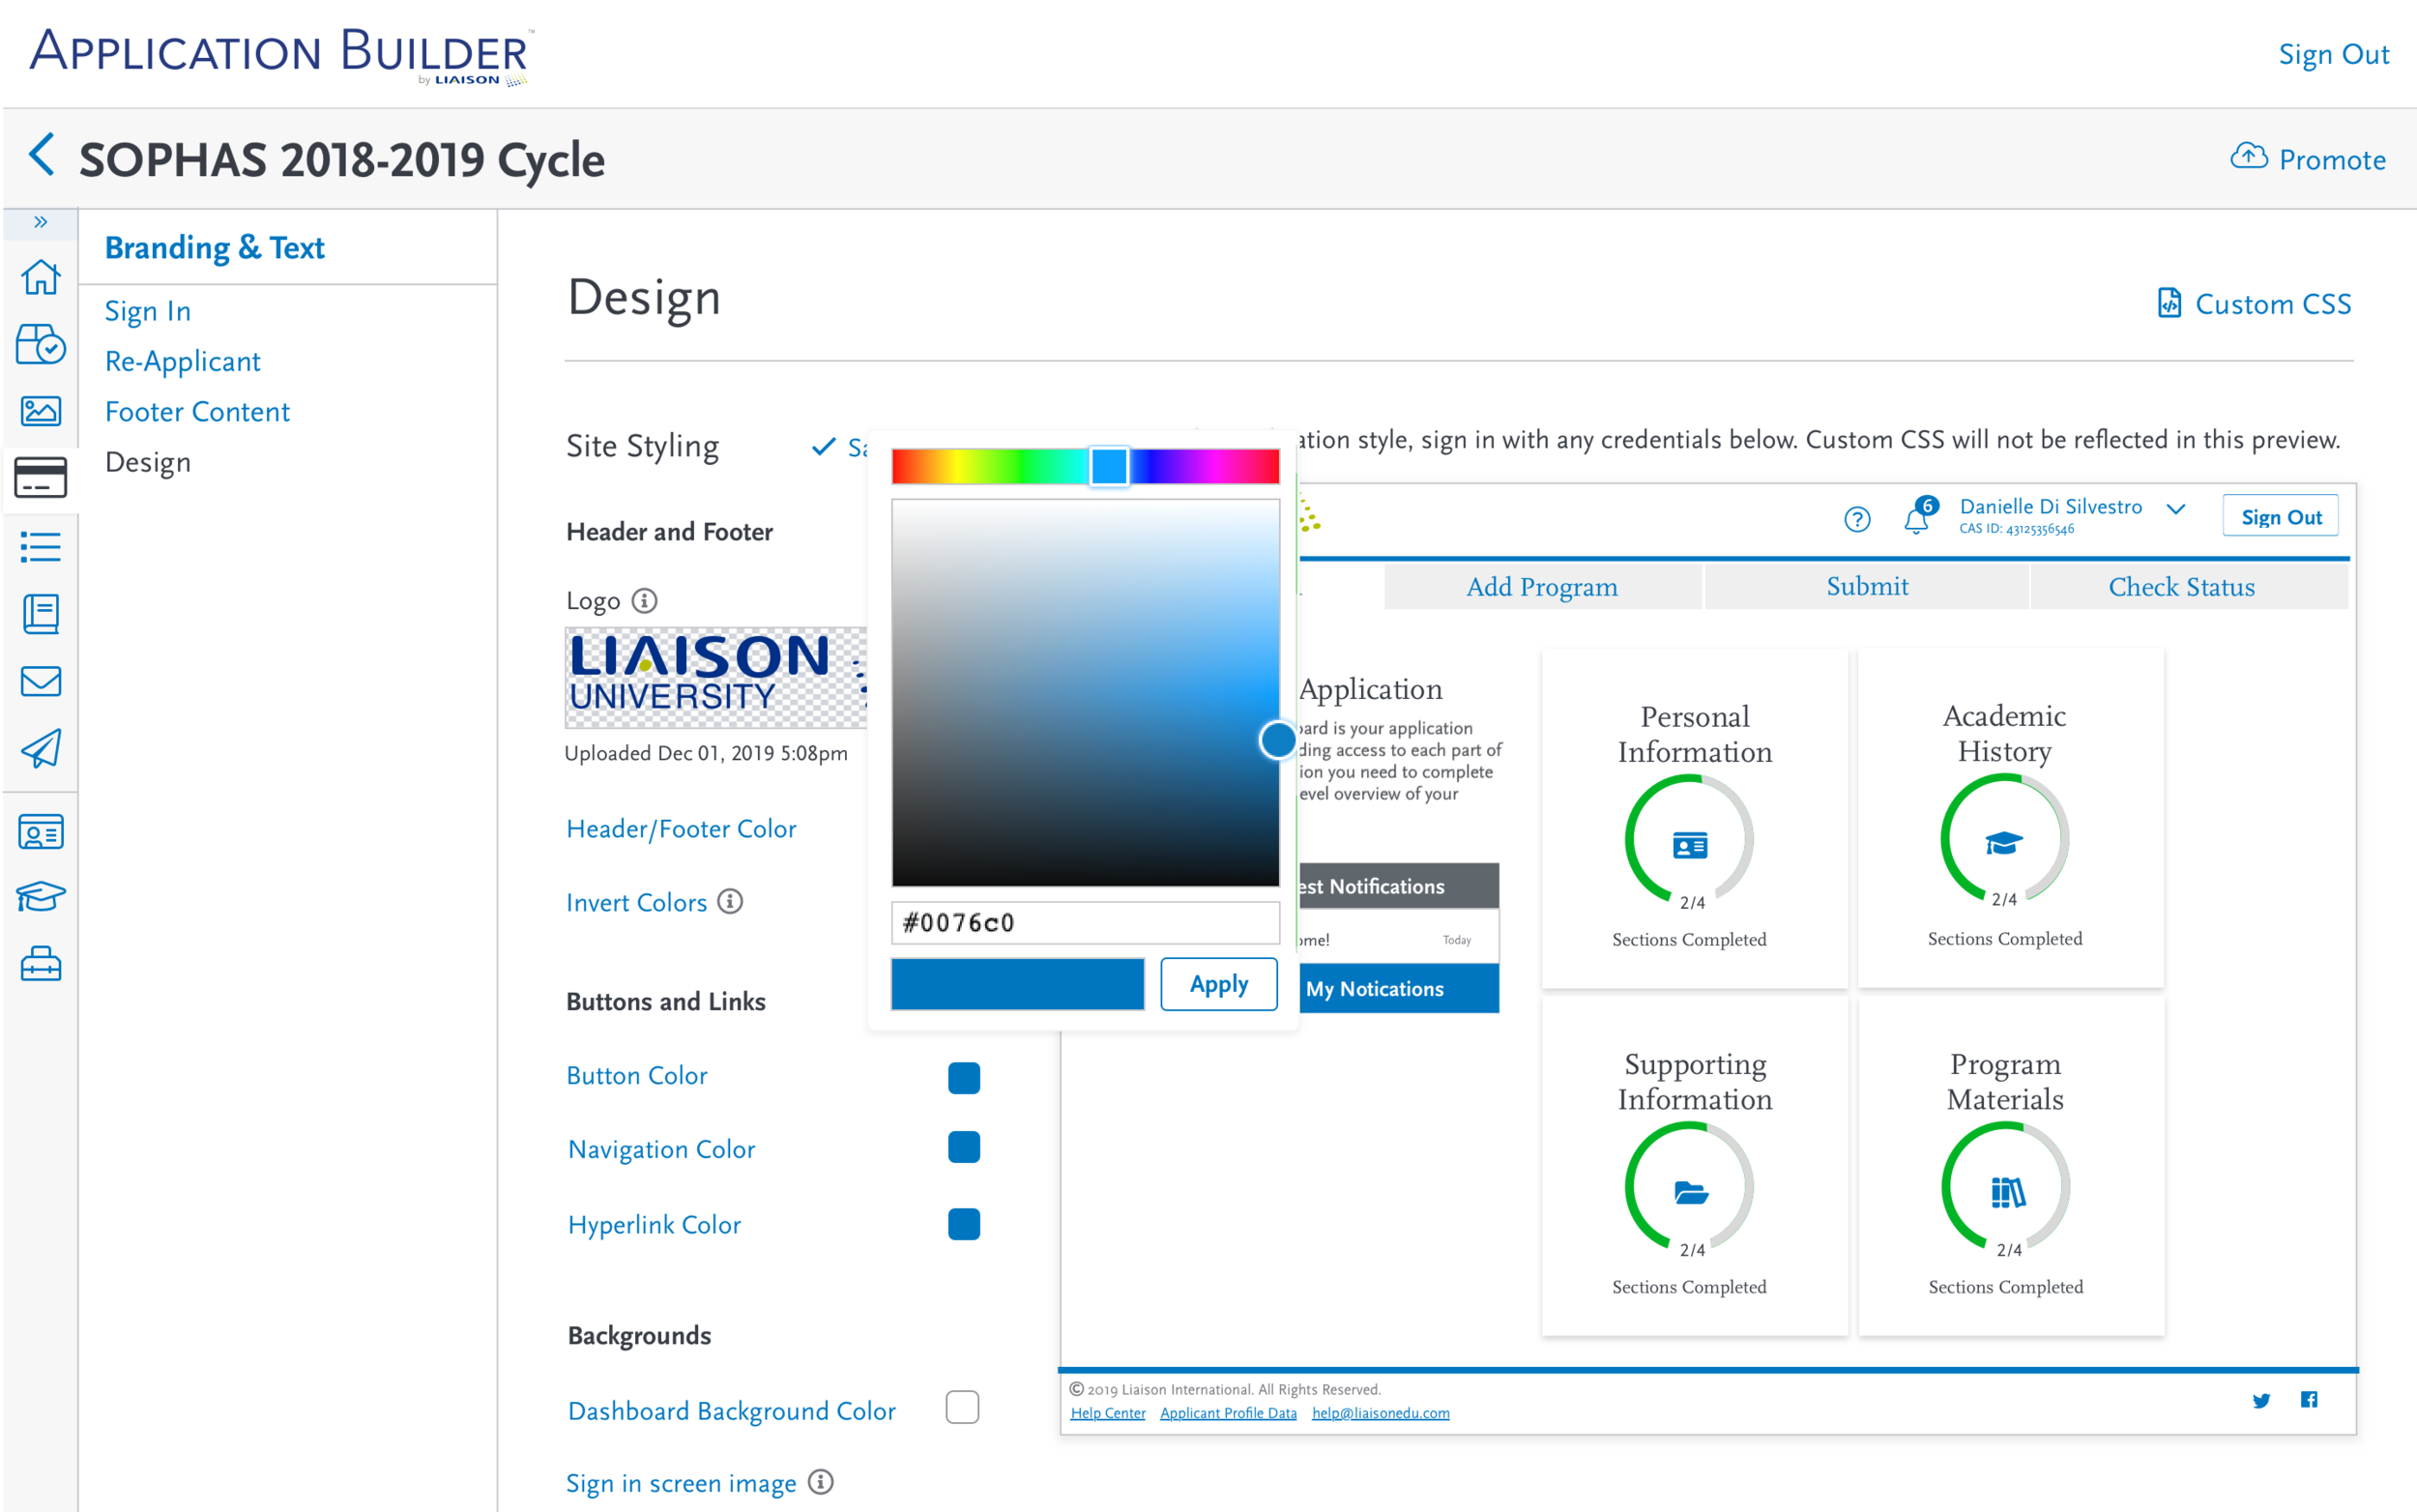This screenshot has width=2417, height=1512.
Task: Click the envelope email icon in sidebar
Action: 41,681
